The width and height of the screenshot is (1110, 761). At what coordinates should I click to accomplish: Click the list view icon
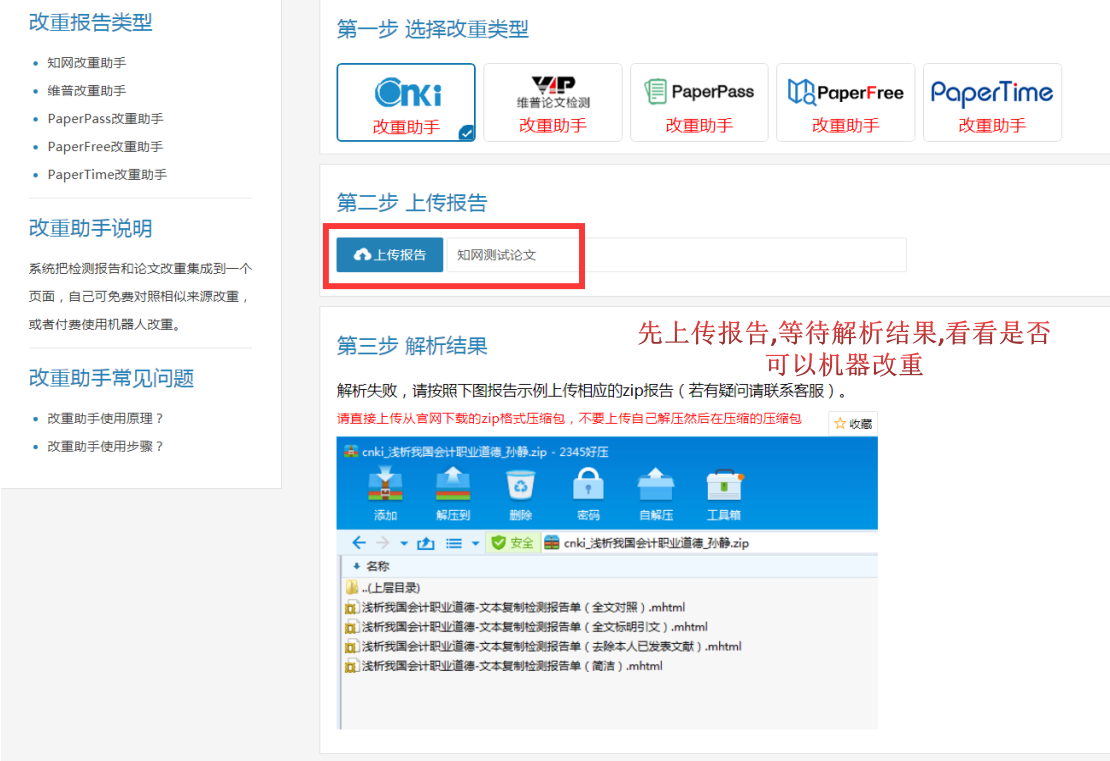(x=454, y=544)
